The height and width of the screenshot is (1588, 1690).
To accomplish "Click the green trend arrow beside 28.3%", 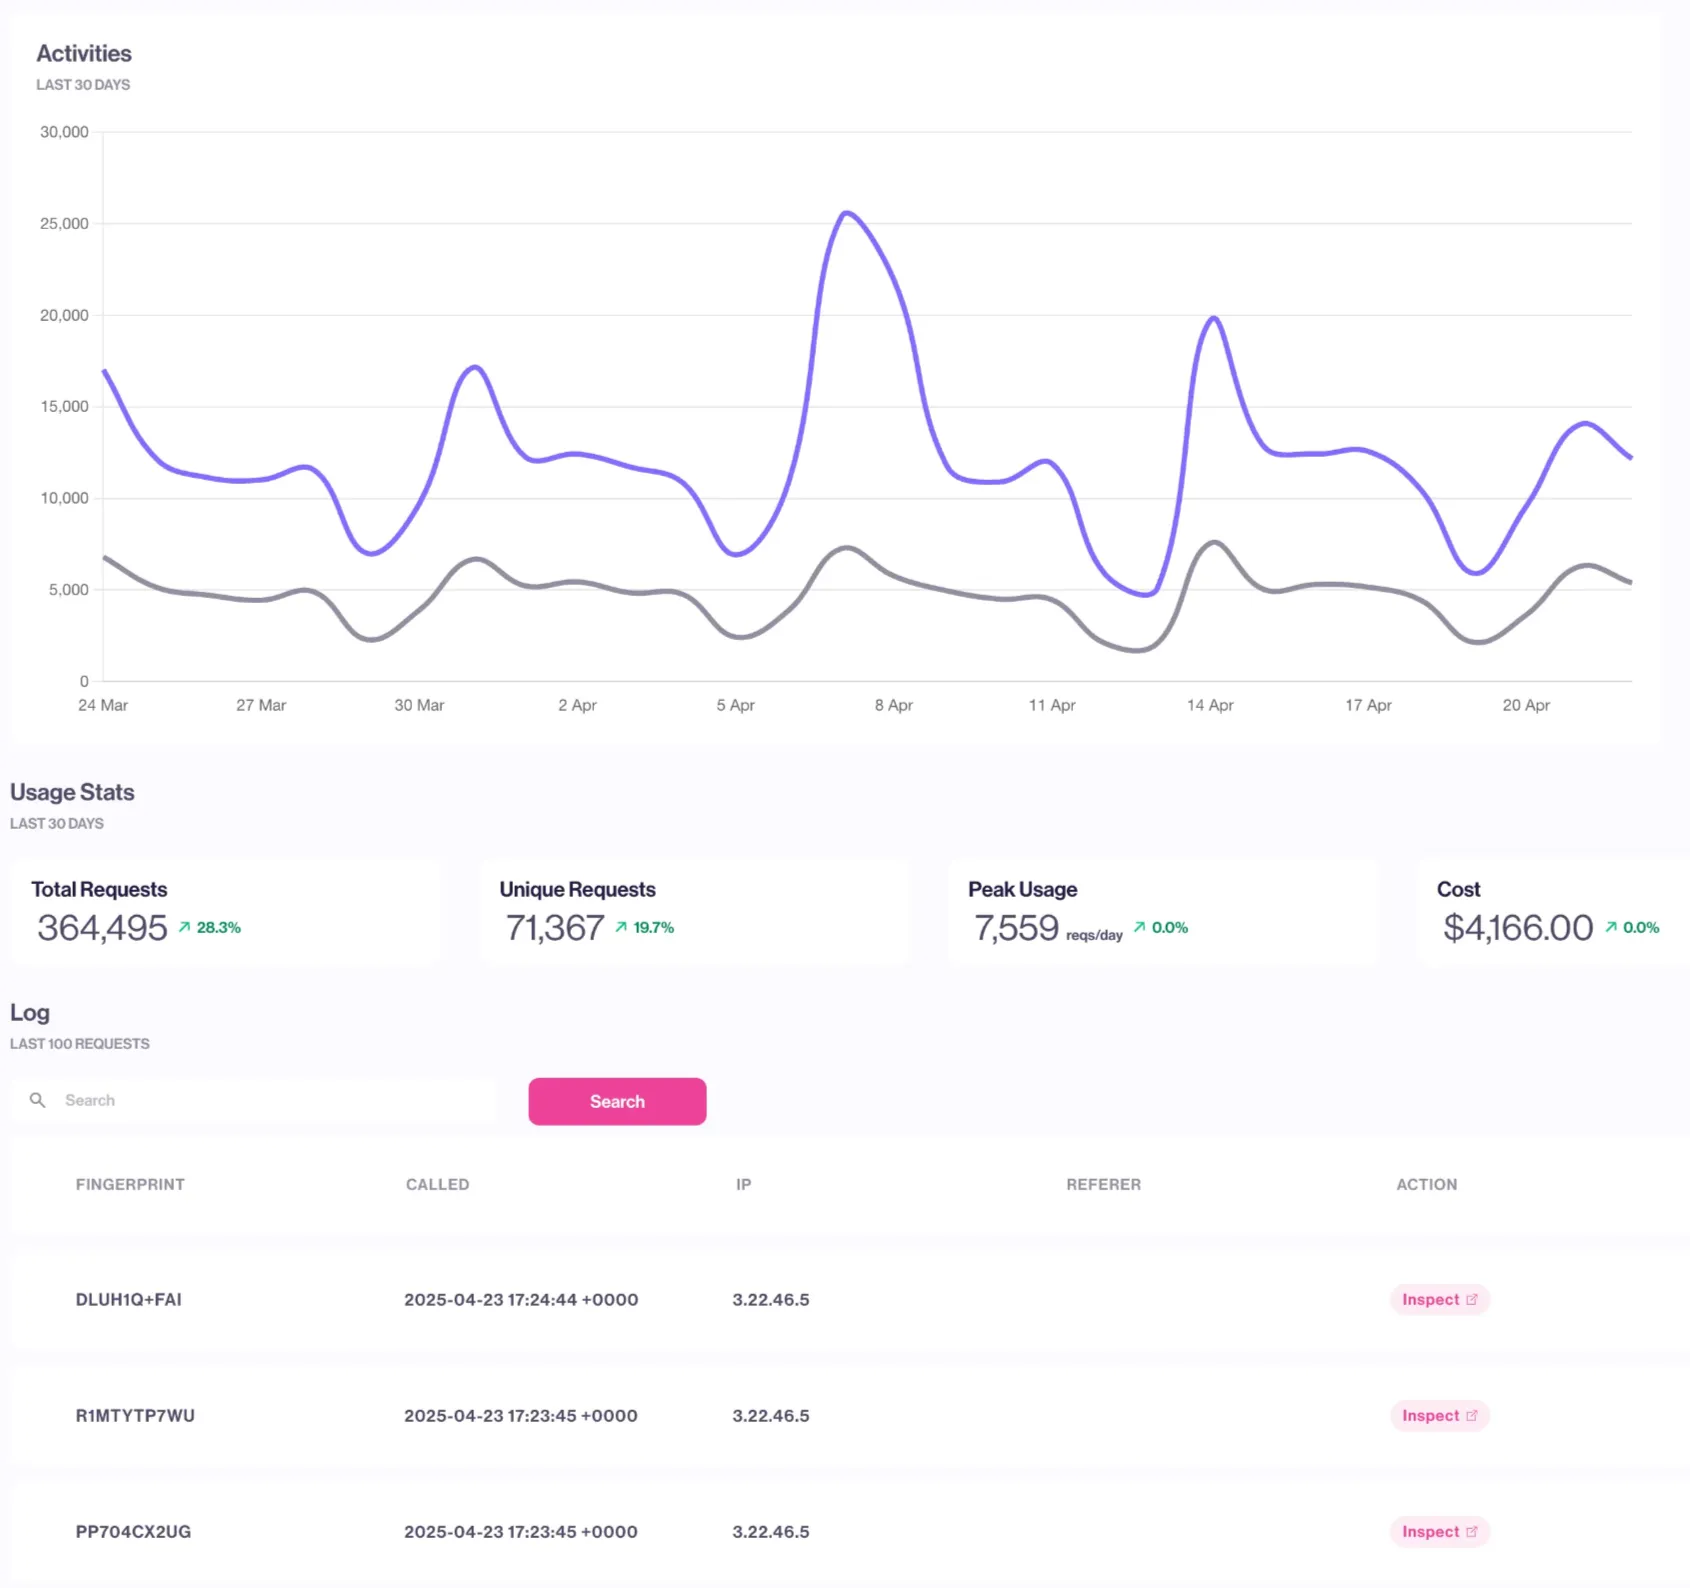I will pos(184,928).
